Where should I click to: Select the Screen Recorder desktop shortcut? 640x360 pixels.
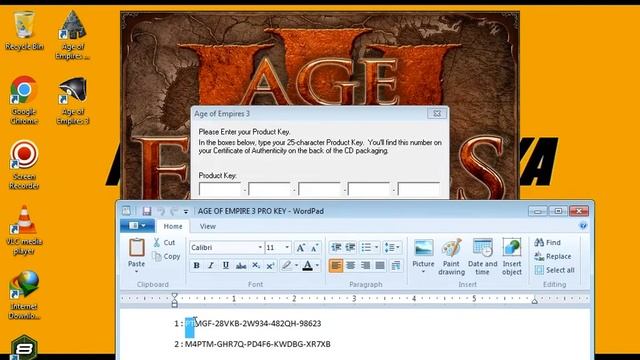24,165
